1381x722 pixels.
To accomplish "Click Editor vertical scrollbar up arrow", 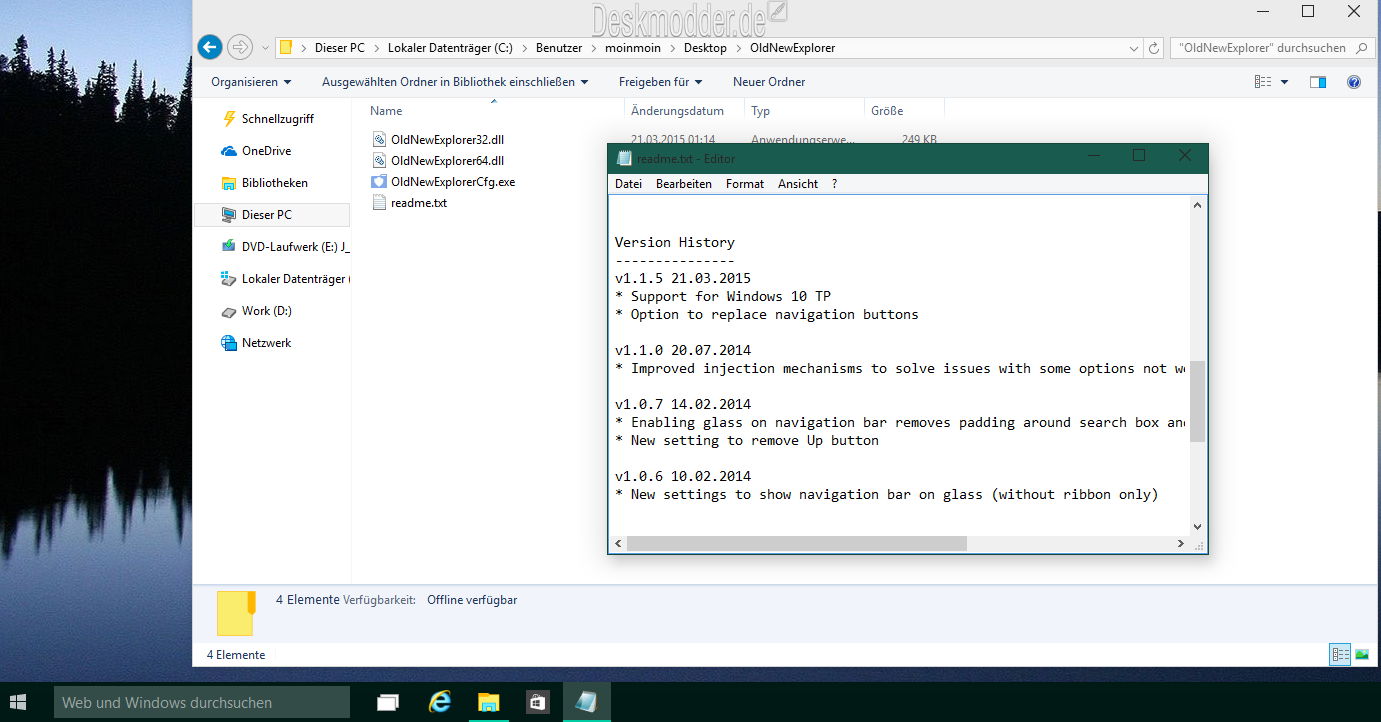I will click(x=1197, y=205).
